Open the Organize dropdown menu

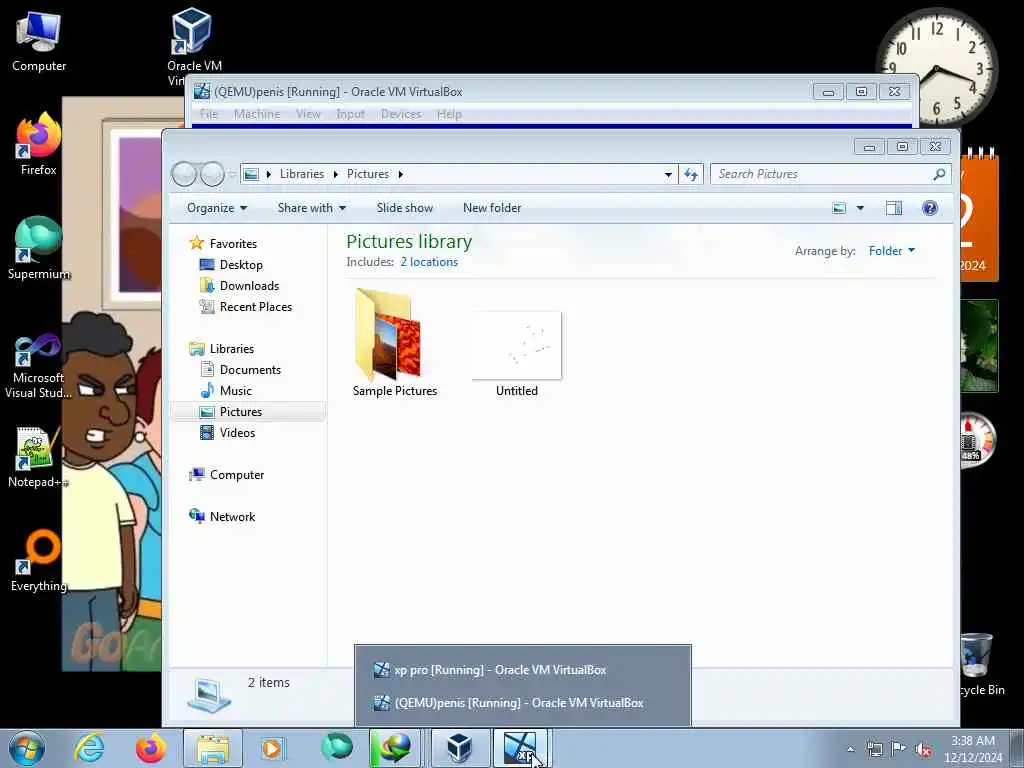point(217,208)
